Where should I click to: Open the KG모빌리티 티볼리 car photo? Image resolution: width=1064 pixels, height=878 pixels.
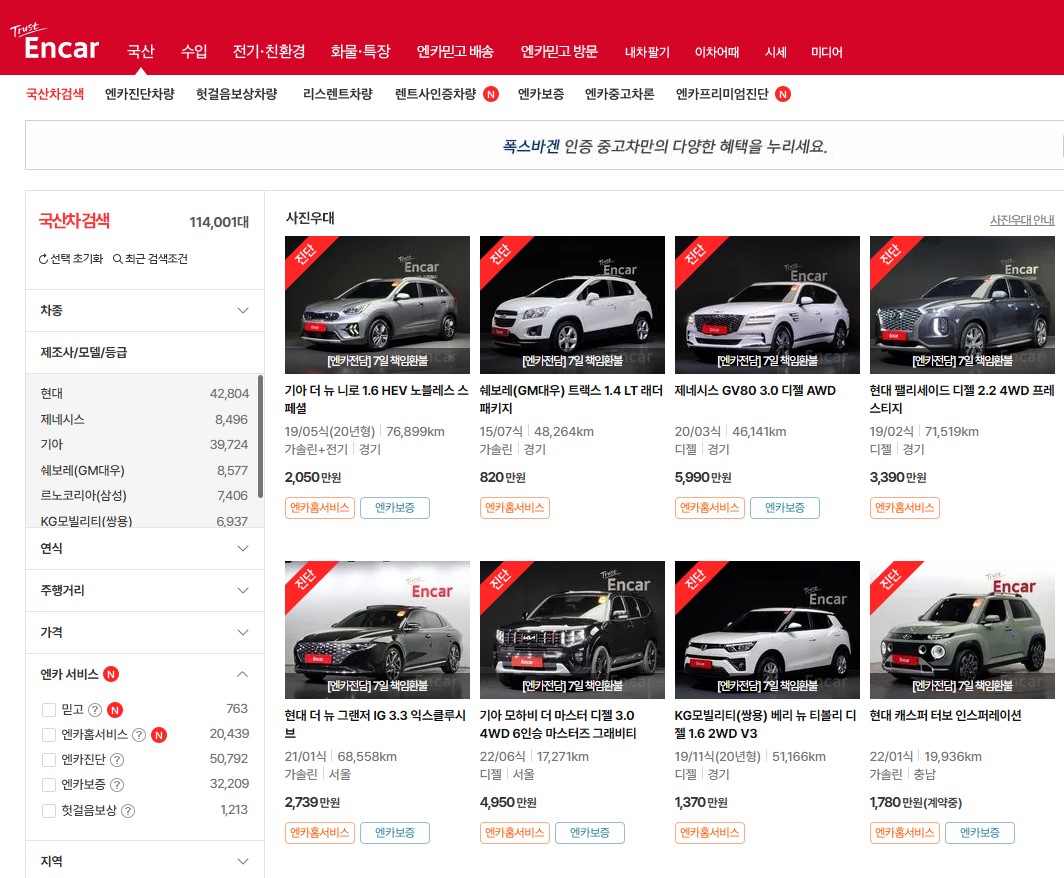pyautogui.click(x=767, y=630)
